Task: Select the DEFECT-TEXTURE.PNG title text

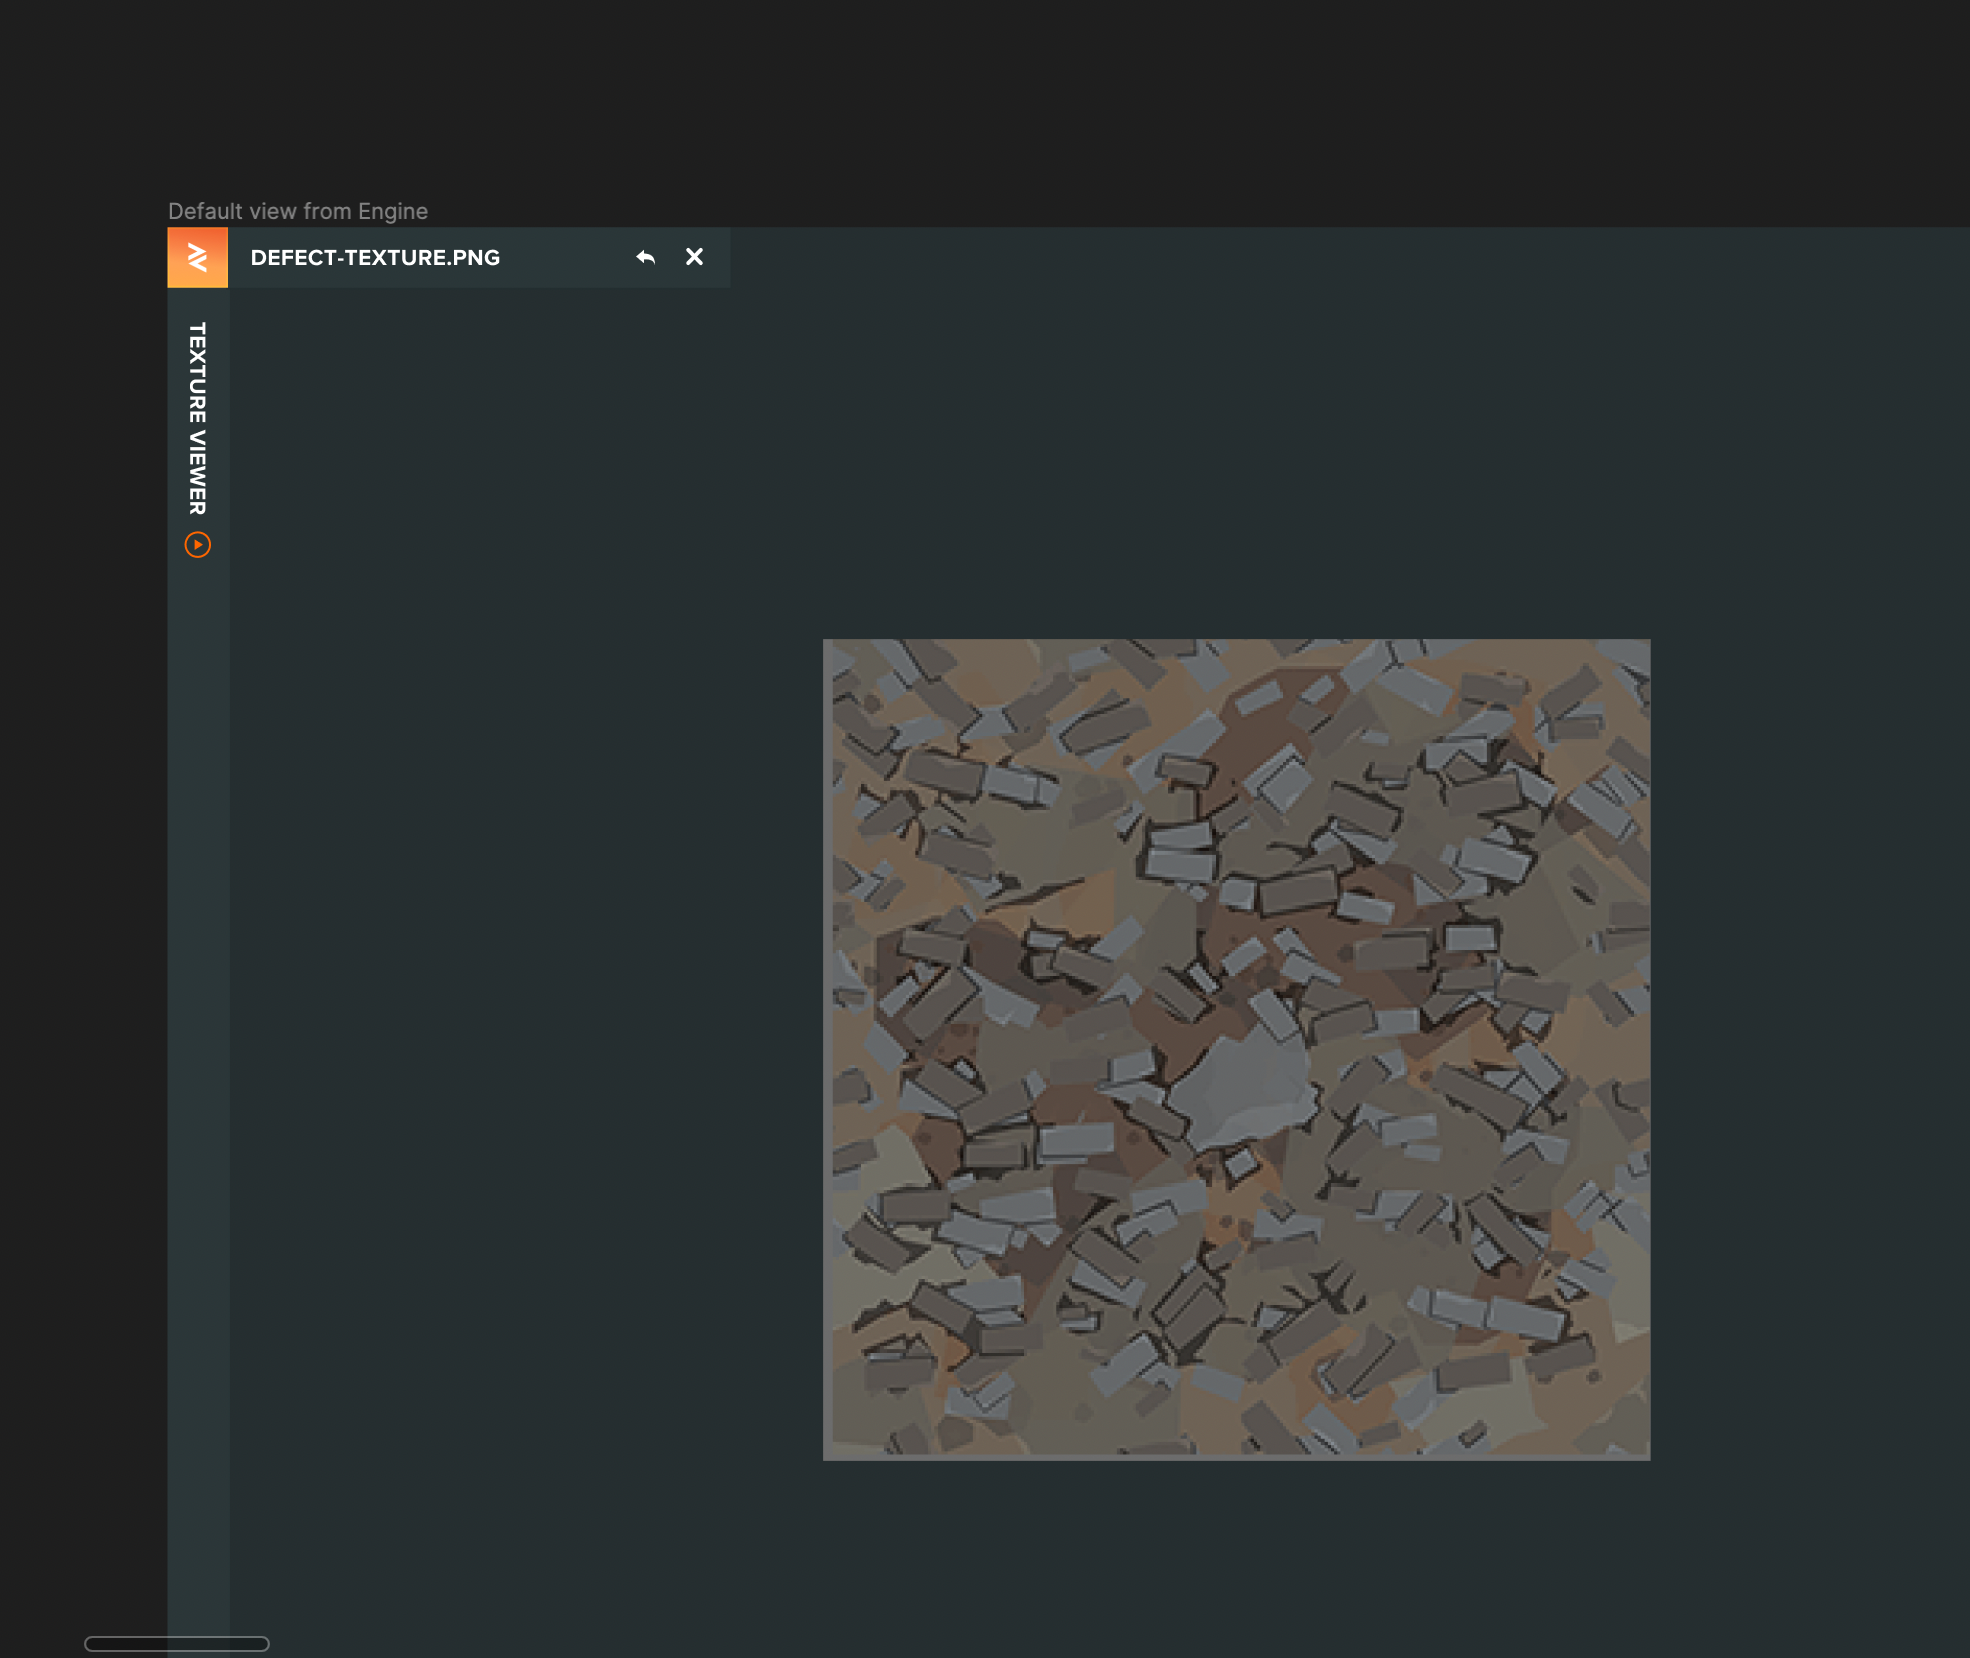Action: (375, 258)
